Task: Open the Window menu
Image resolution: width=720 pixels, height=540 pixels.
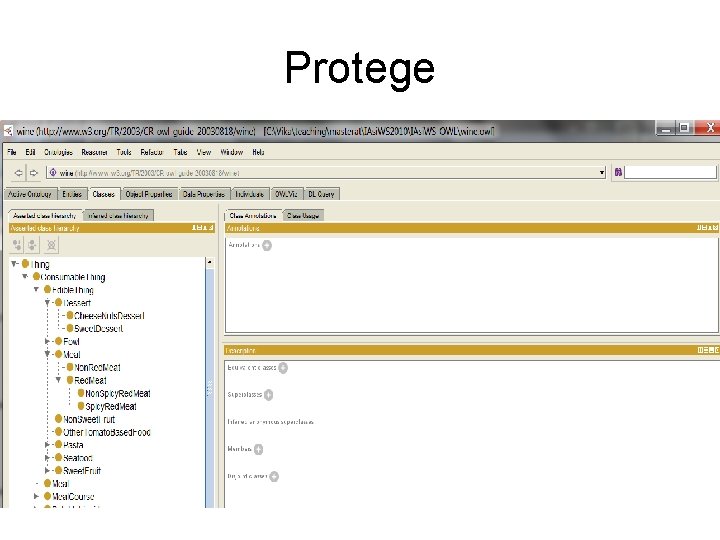Action: coord(231,152)
